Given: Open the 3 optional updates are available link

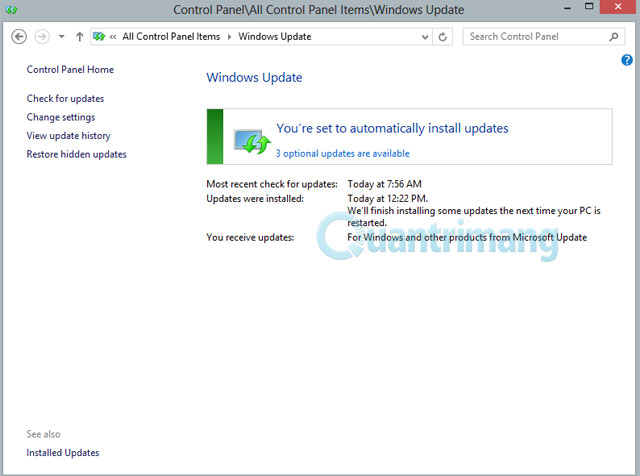Looking at the screenshot, I should (342, 153).
